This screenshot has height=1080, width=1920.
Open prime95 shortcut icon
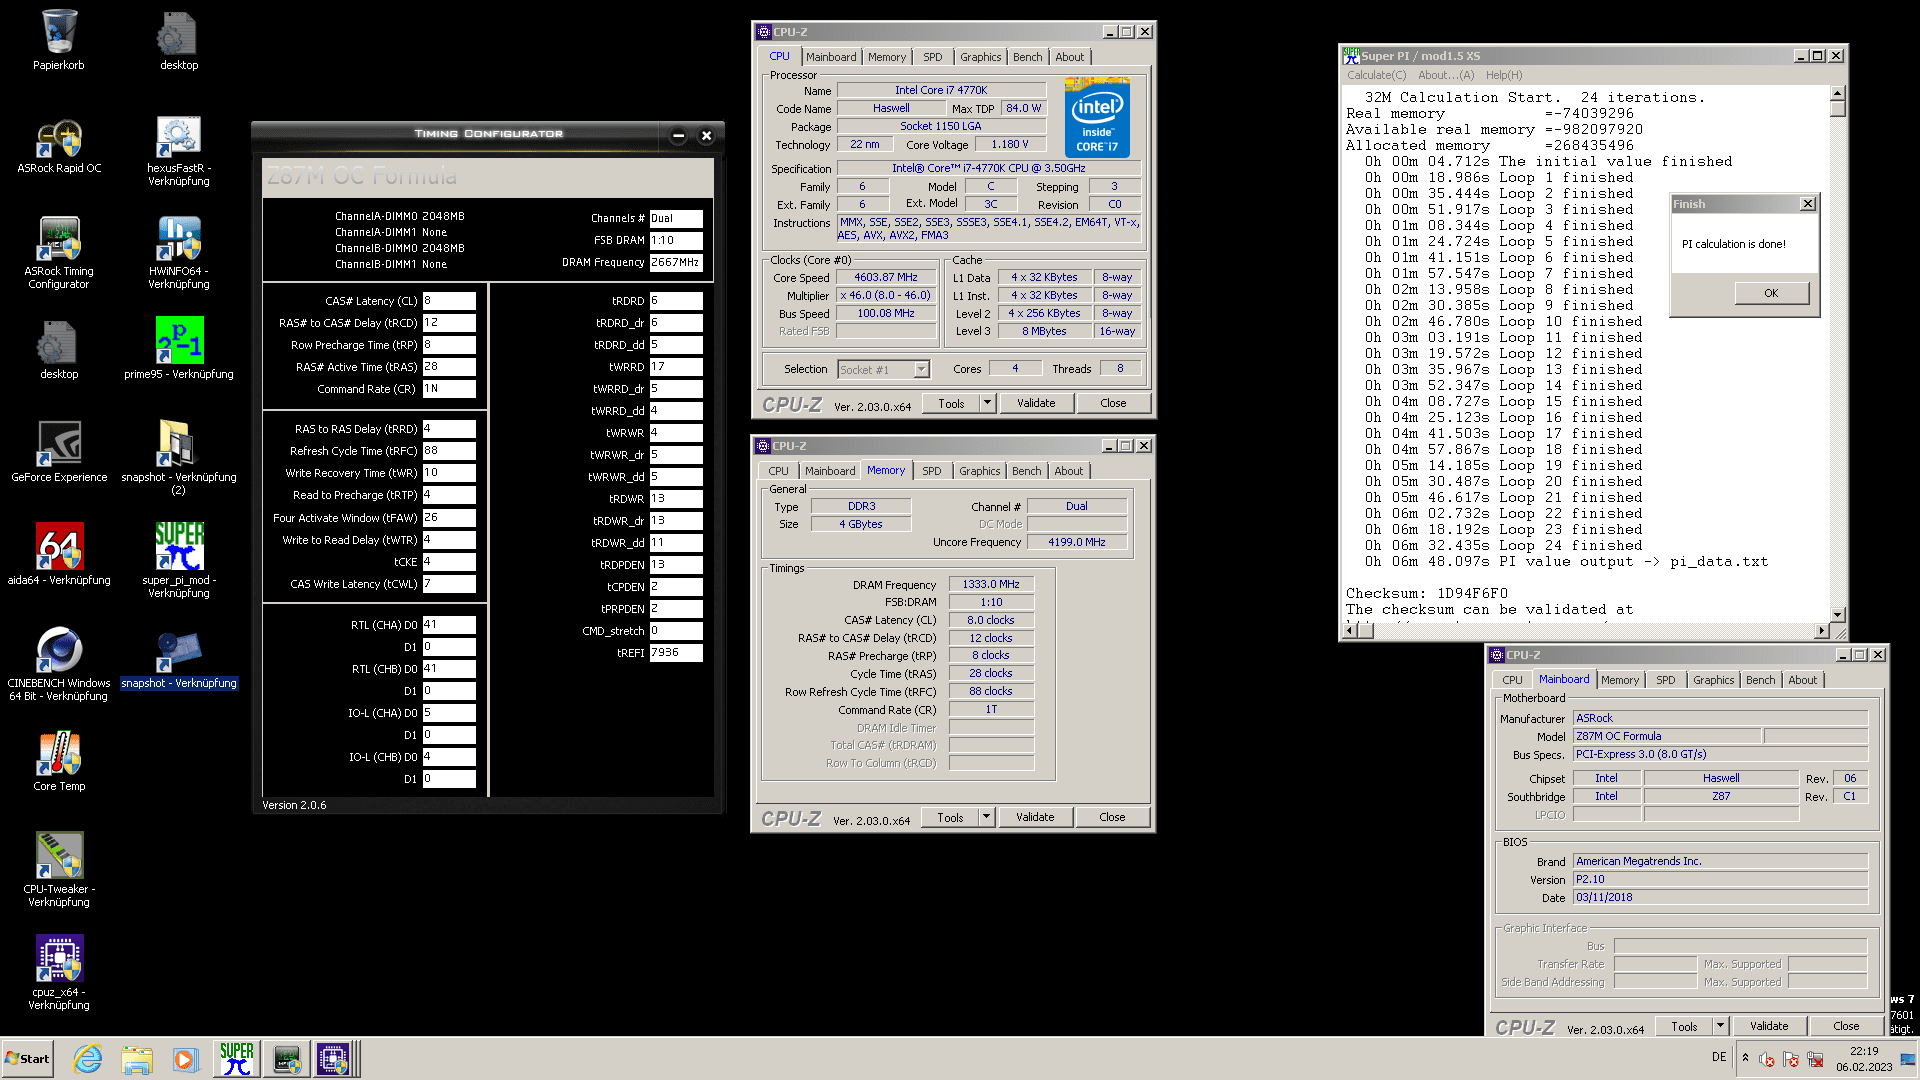(x=179, y=348)
